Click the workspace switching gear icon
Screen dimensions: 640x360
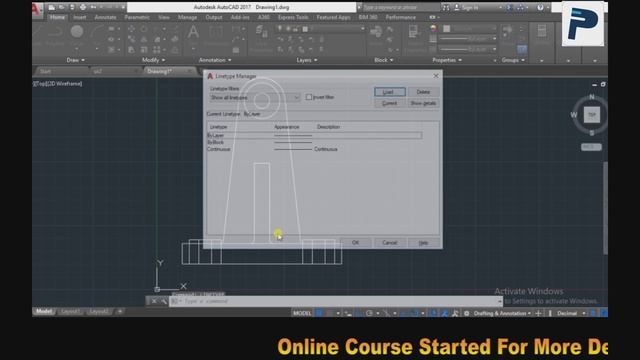(467, 313)
